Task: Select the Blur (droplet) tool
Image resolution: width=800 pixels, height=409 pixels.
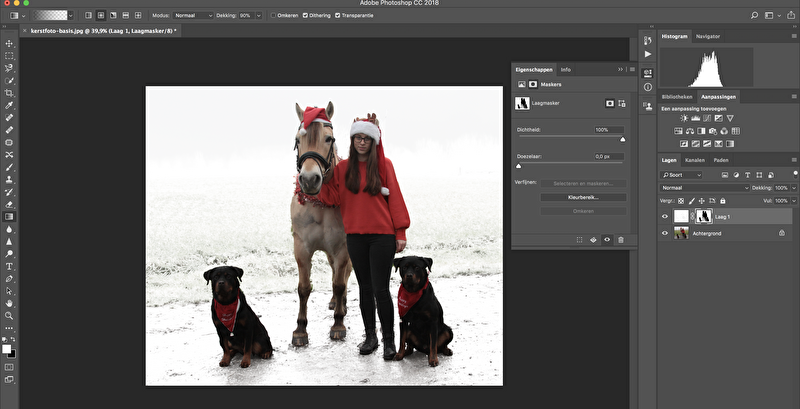Action: click(9, 229)
